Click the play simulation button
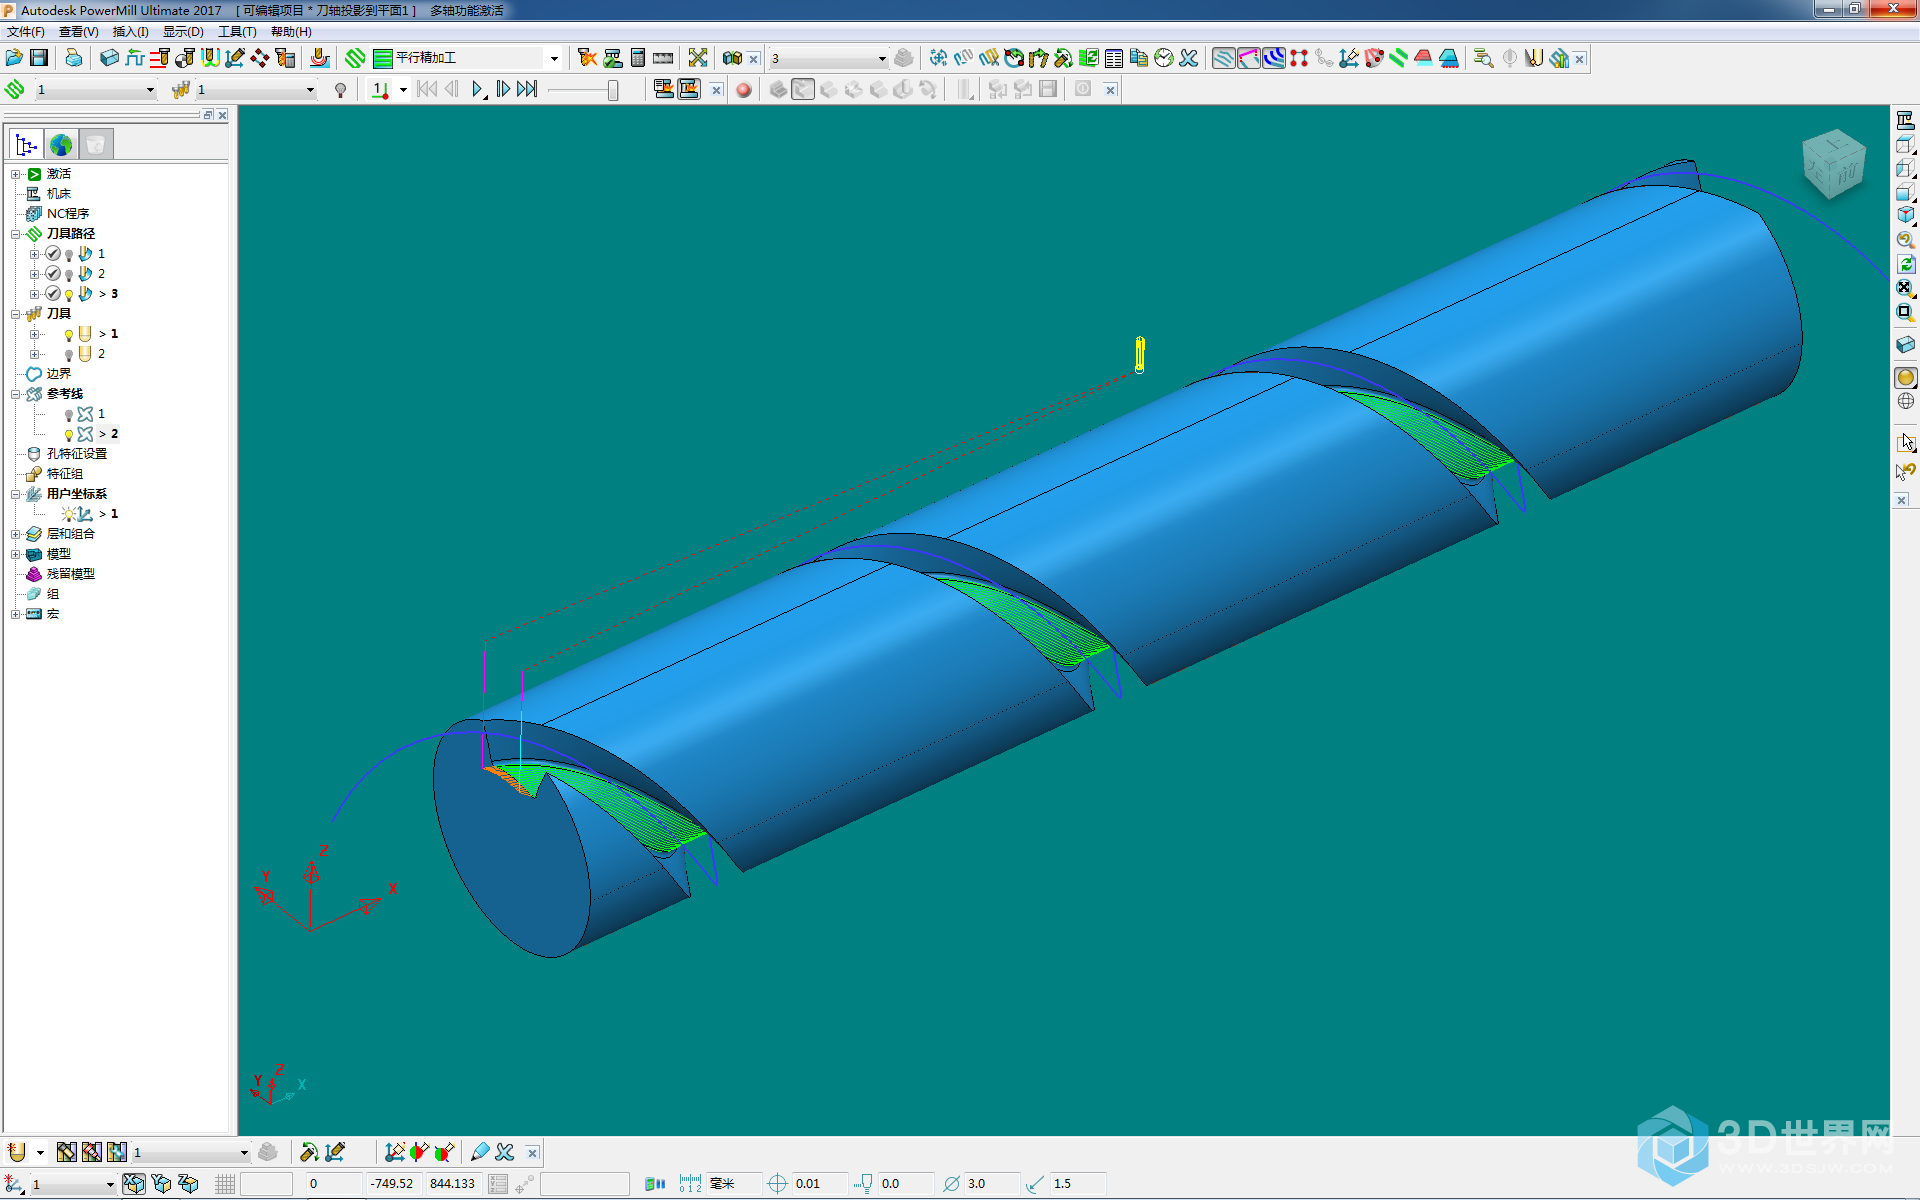Screen dimensions: 1920x1200 (478, 90)
